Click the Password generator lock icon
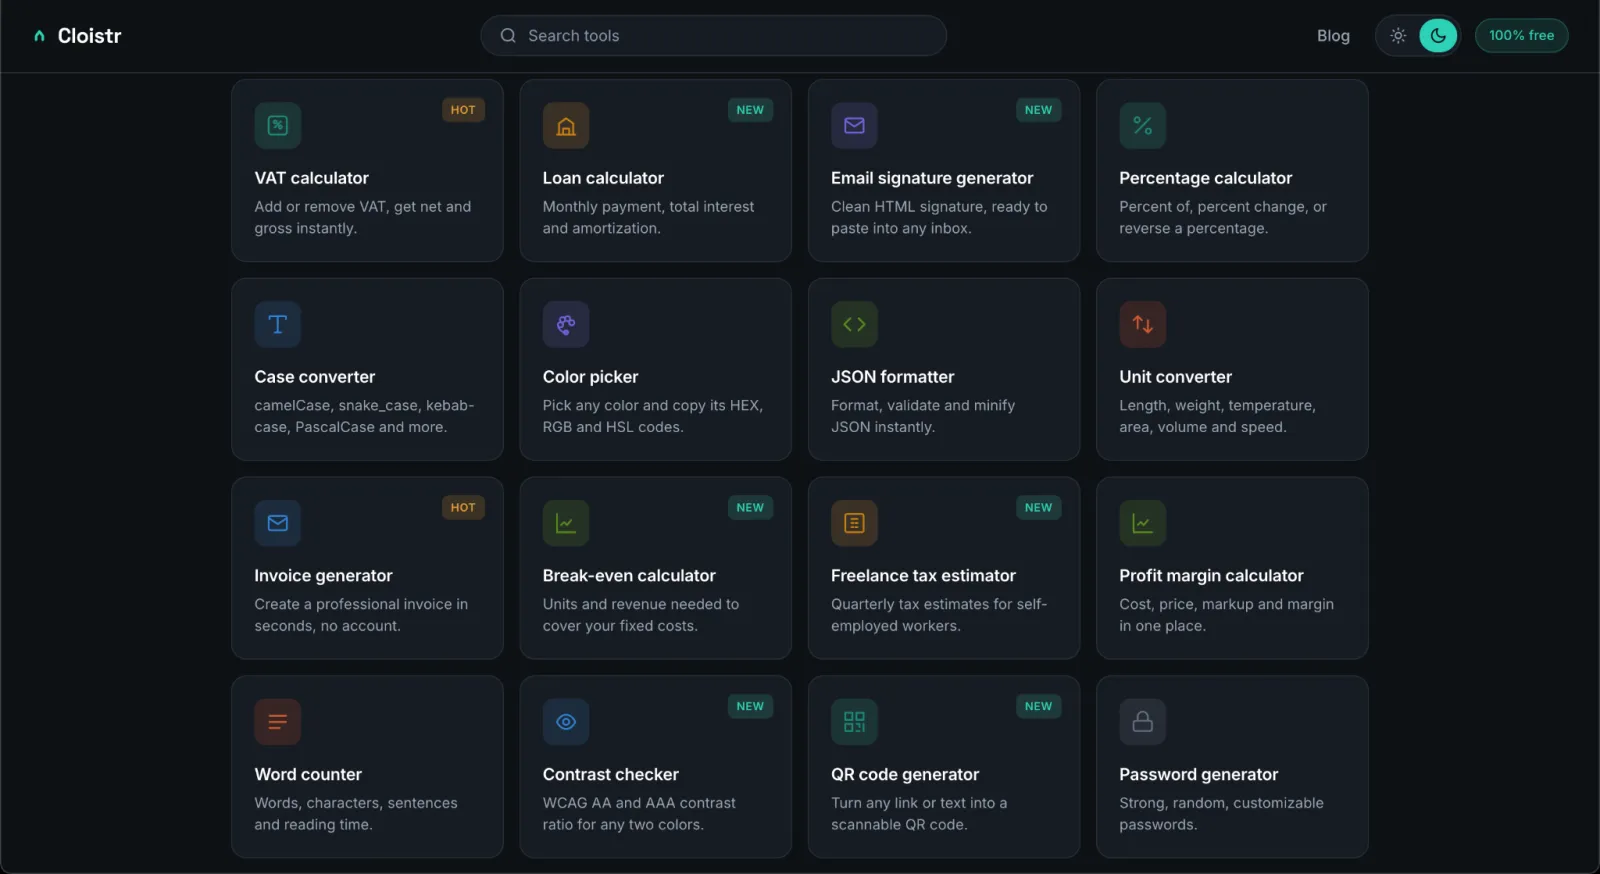 point(1143,722)
